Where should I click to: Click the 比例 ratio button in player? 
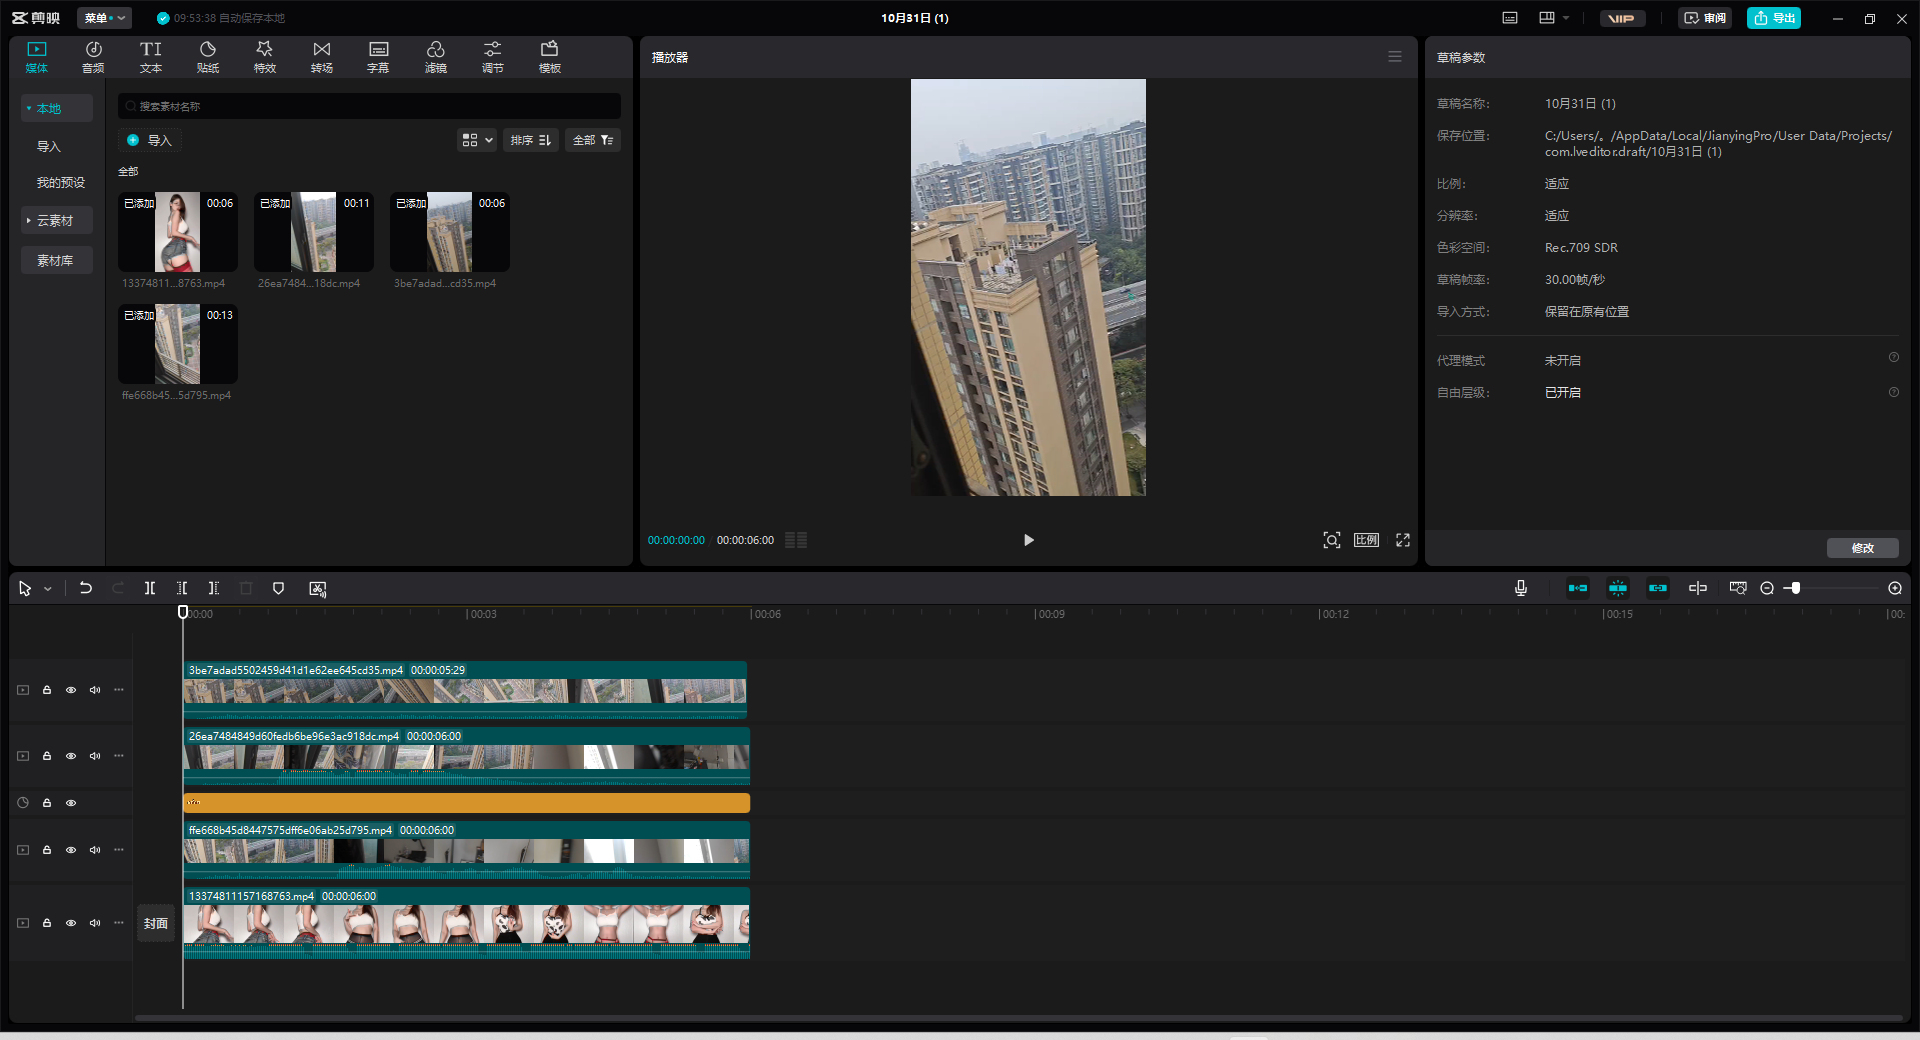click(x=1366, y=540)
